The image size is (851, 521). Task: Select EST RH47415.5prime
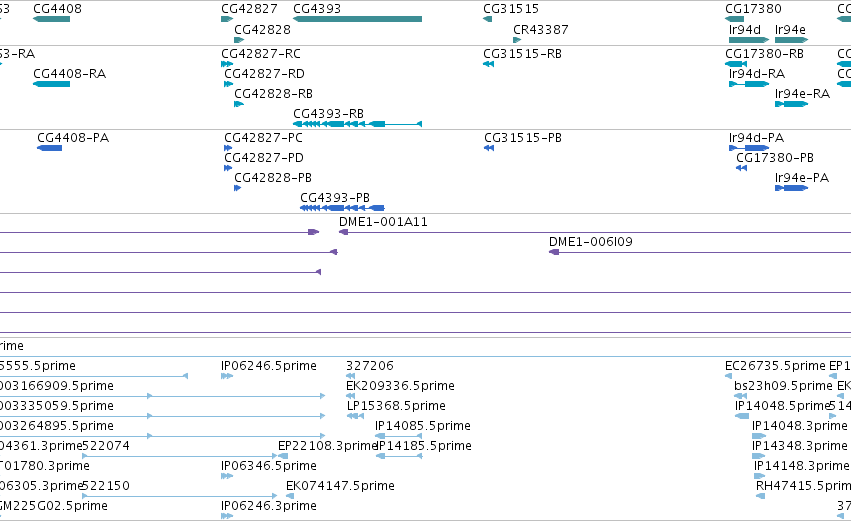(x=803, y=486)
